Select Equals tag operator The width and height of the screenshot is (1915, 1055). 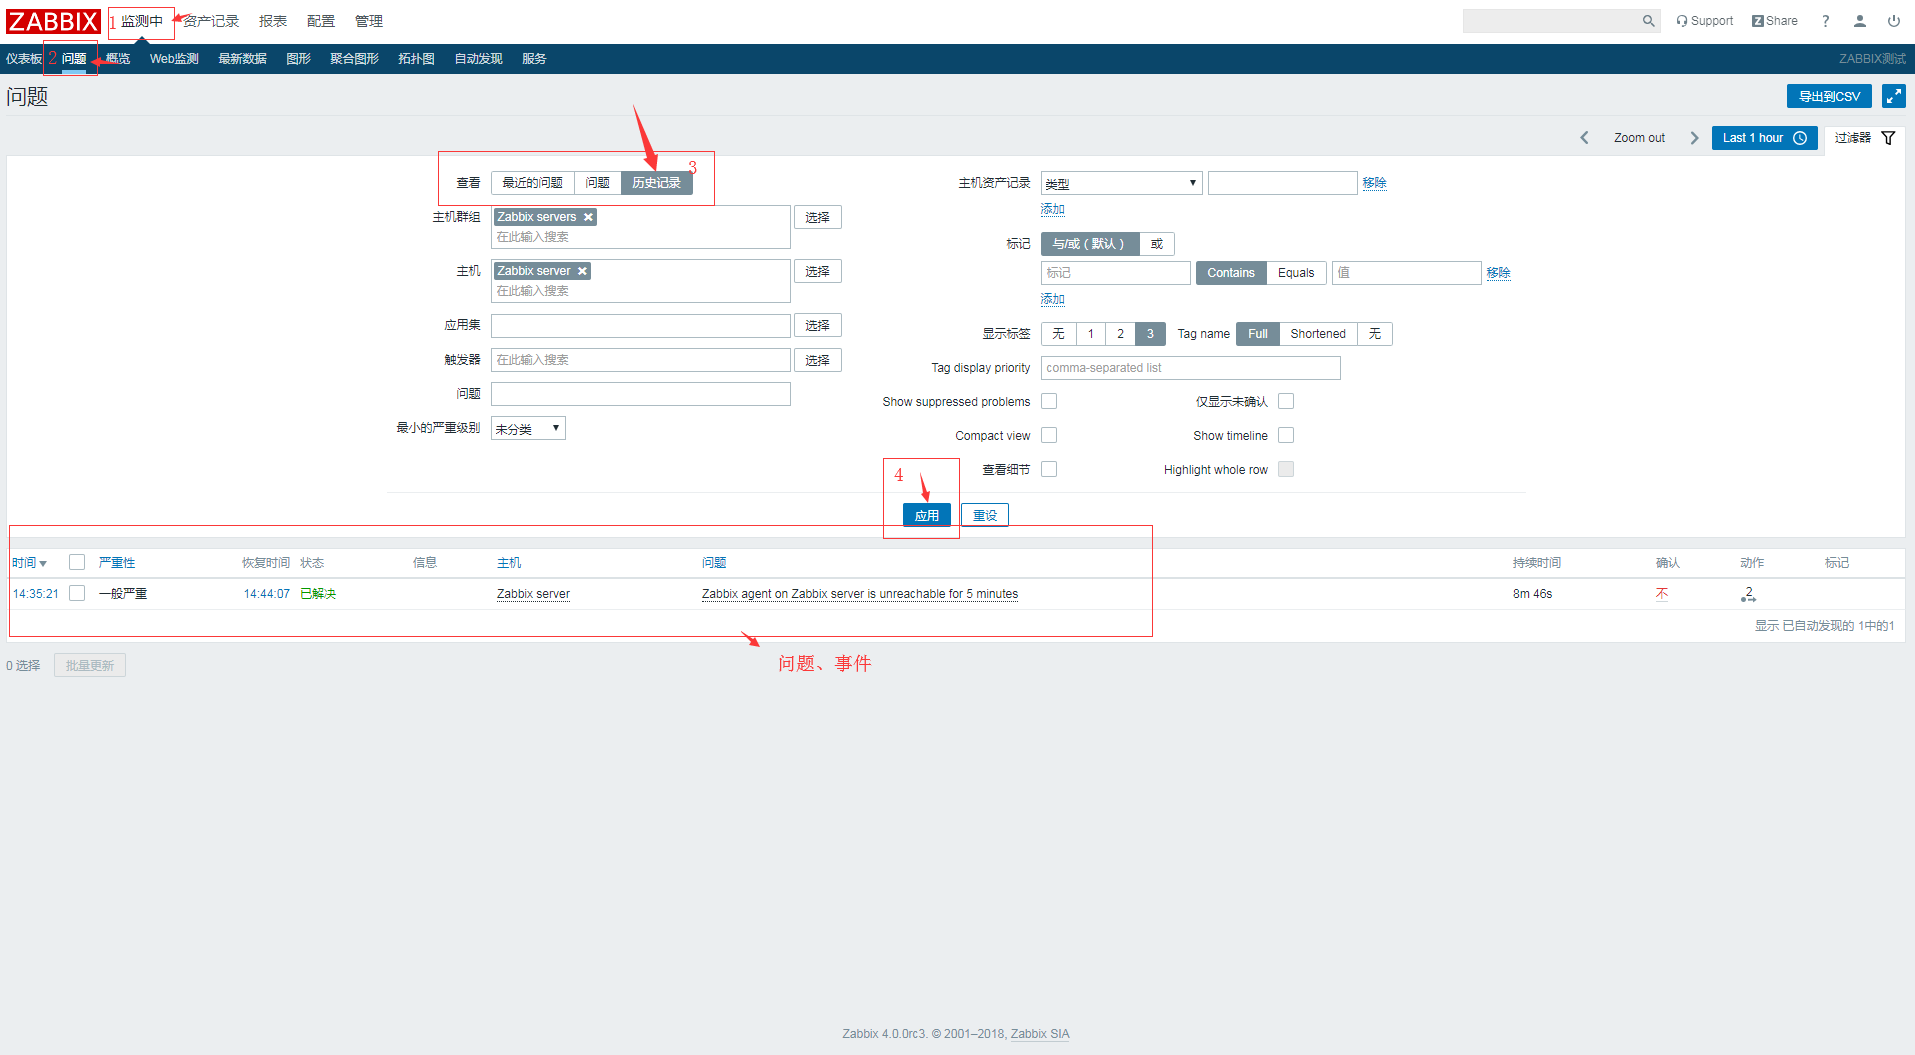[x=1296, y=273]
